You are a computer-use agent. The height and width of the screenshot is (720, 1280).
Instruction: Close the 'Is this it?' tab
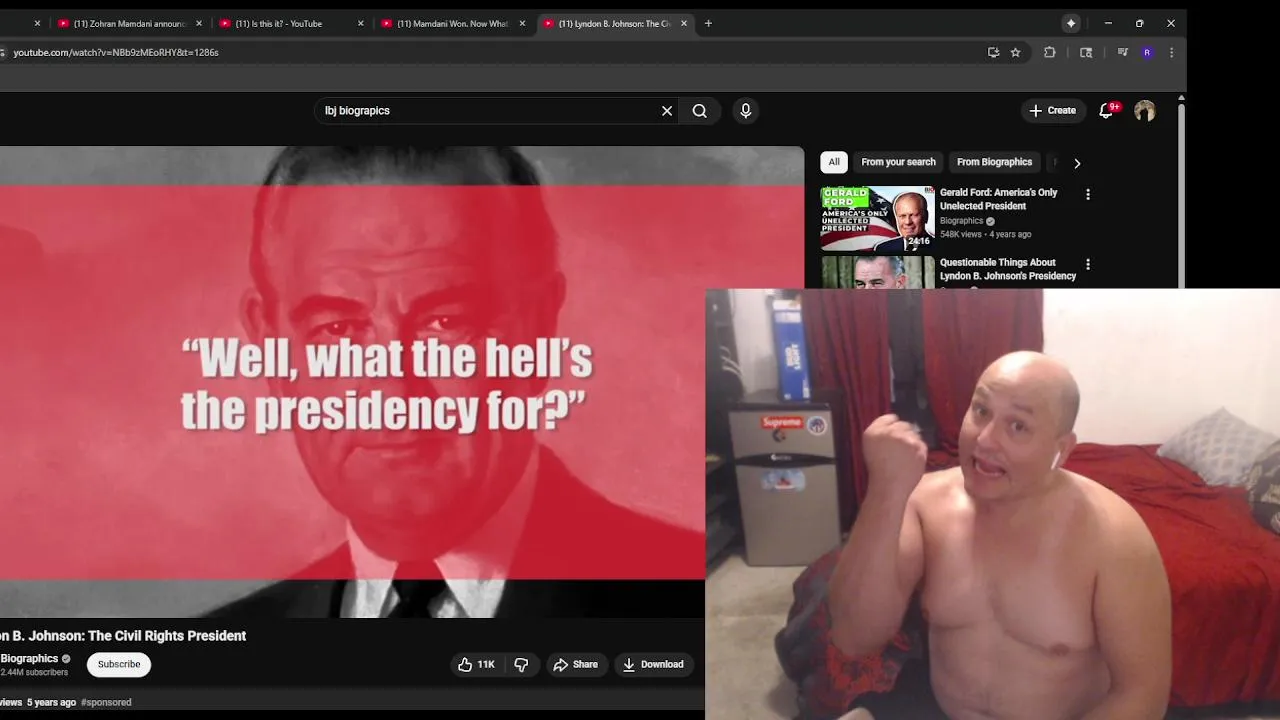(361, 23)
